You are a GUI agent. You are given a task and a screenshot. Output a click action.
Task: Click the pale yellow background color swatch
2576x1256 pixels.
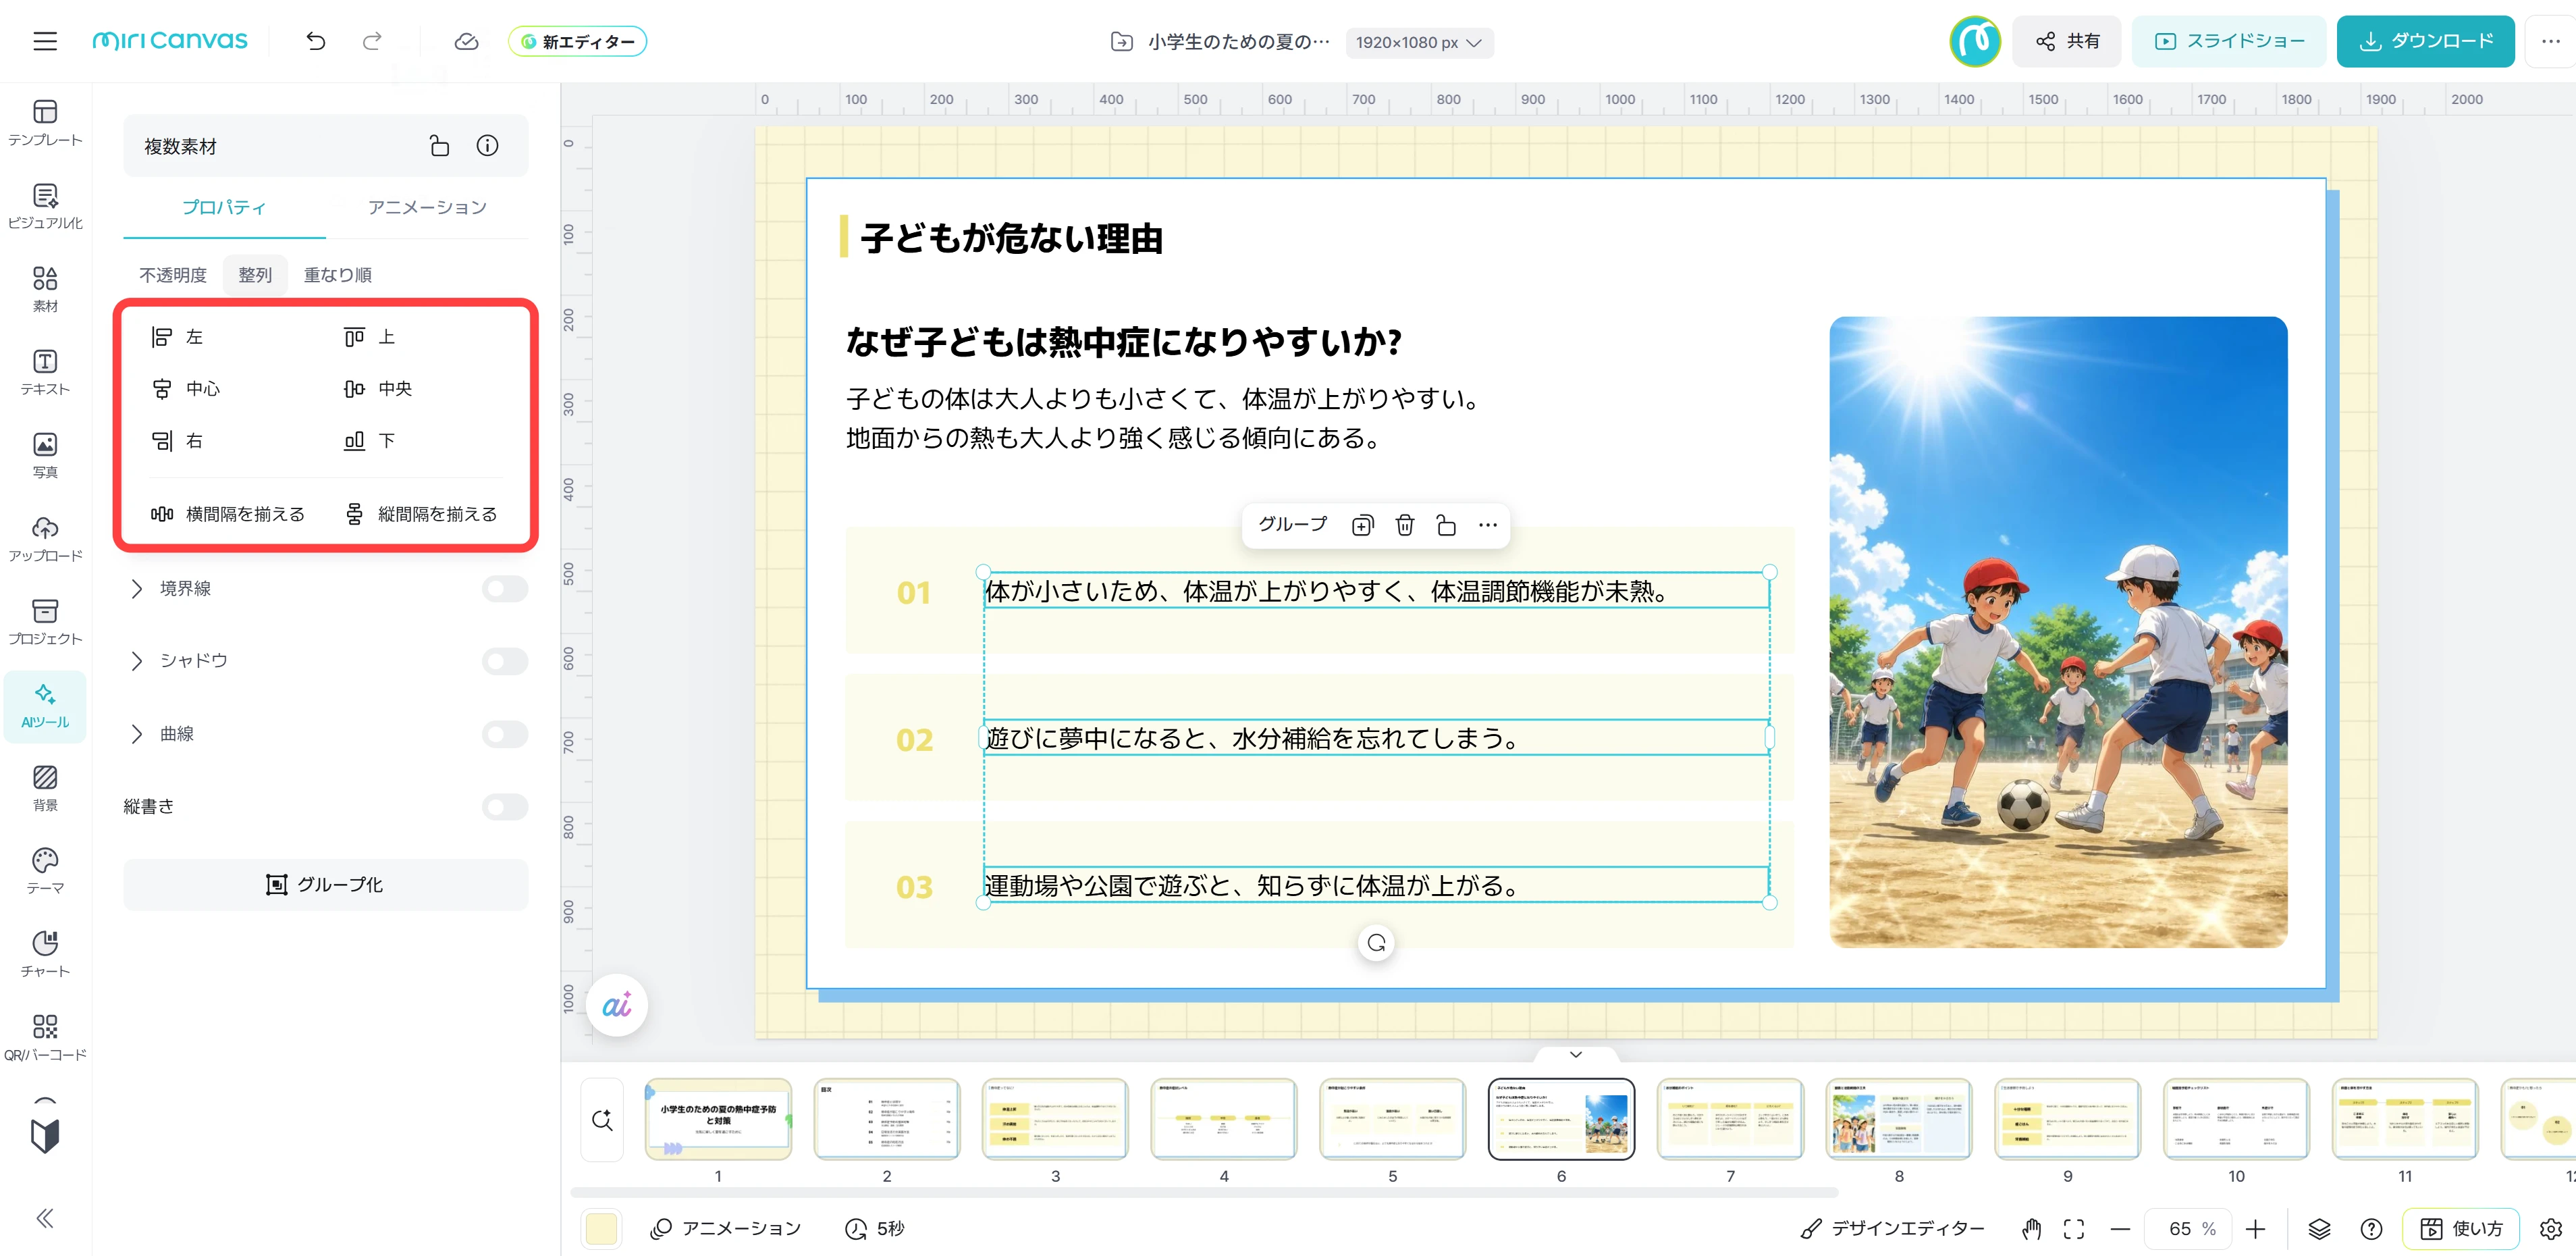tap(601, 1229)
